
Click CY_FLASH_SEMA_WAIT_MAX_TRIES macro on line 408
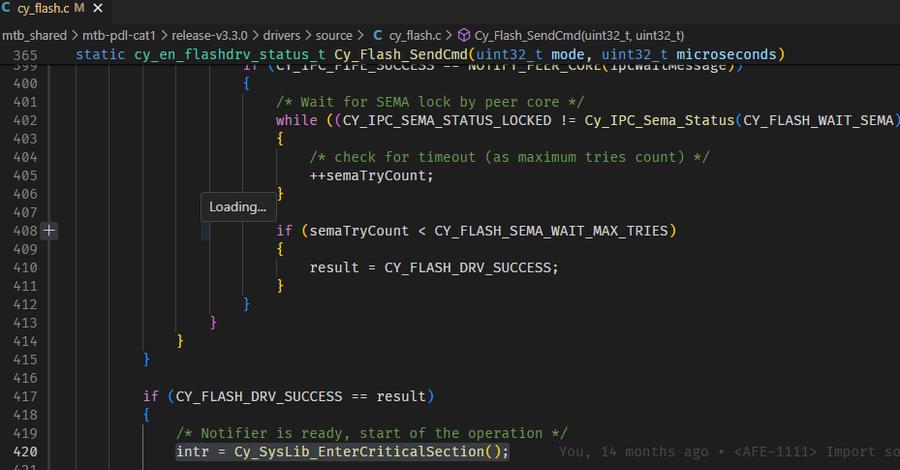554,231
